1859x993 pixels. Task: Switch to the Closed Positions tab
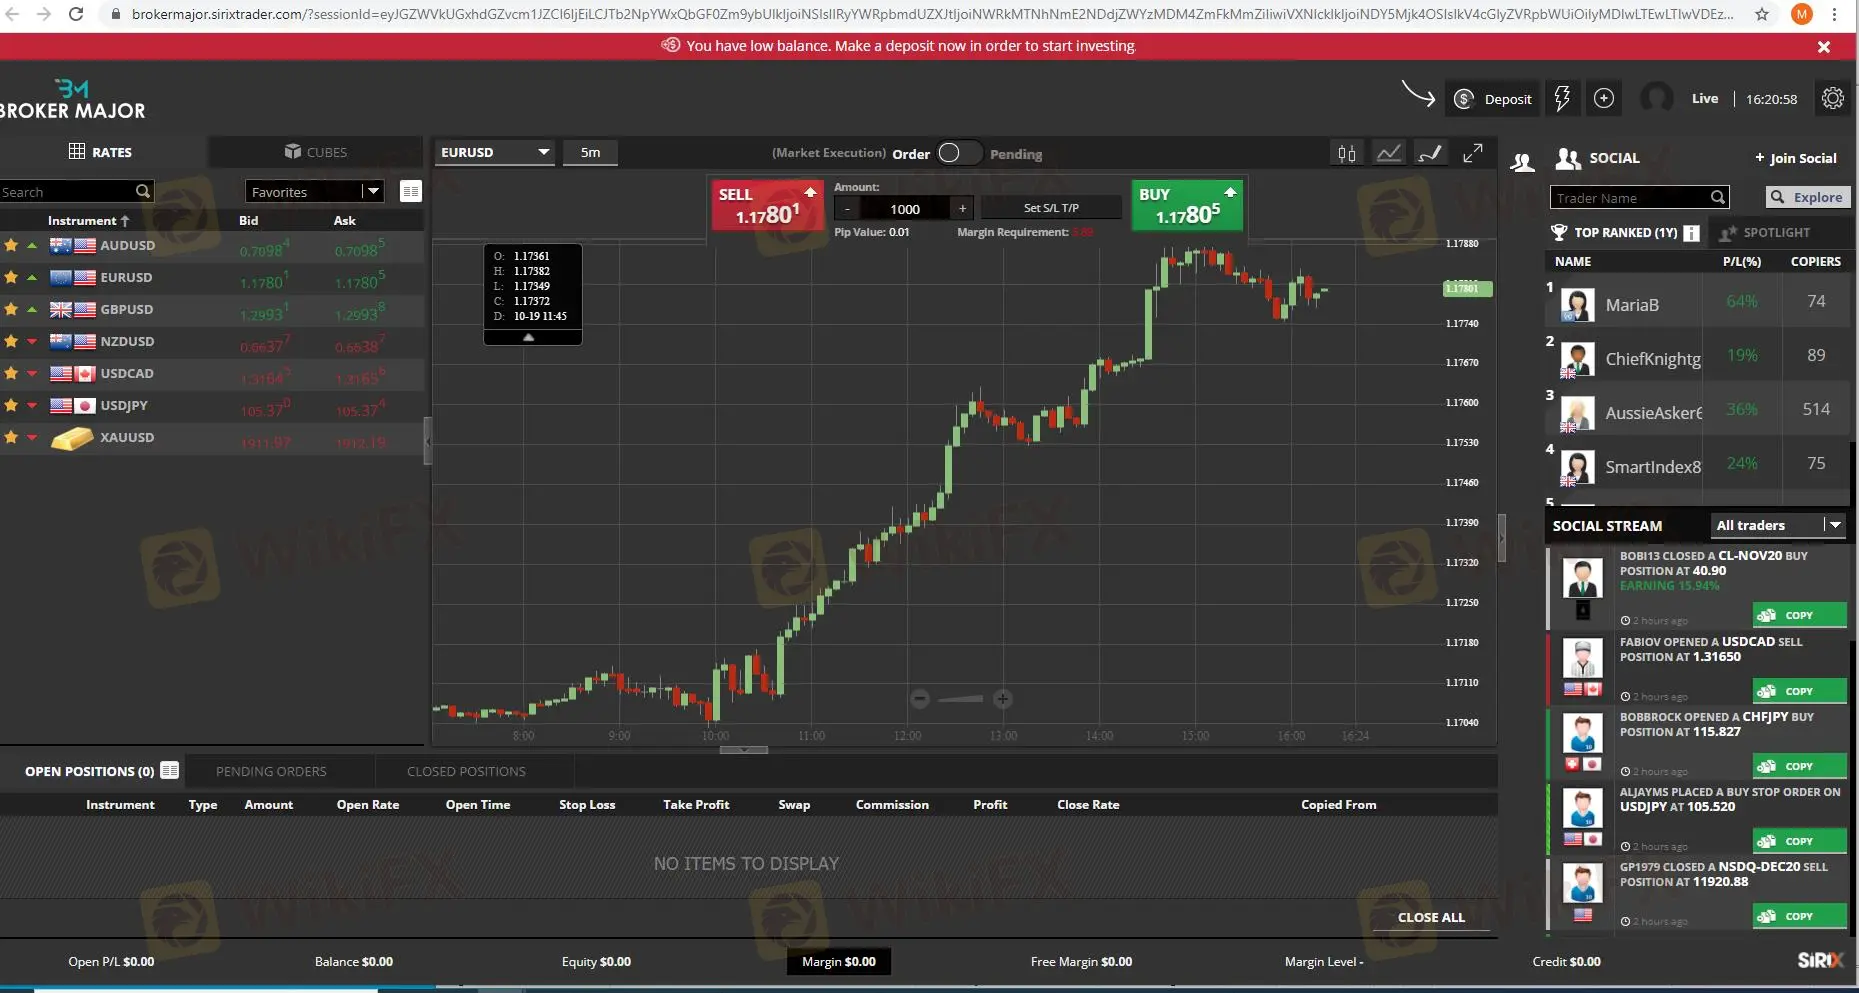pos(466,771)
